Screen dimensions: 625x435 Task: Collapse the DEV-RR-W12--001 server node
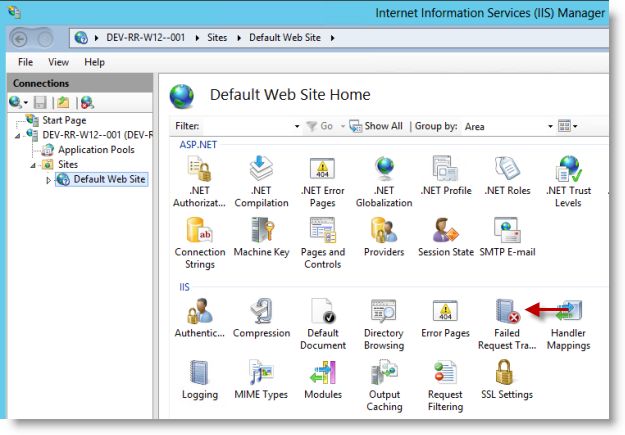pos(18,136)
